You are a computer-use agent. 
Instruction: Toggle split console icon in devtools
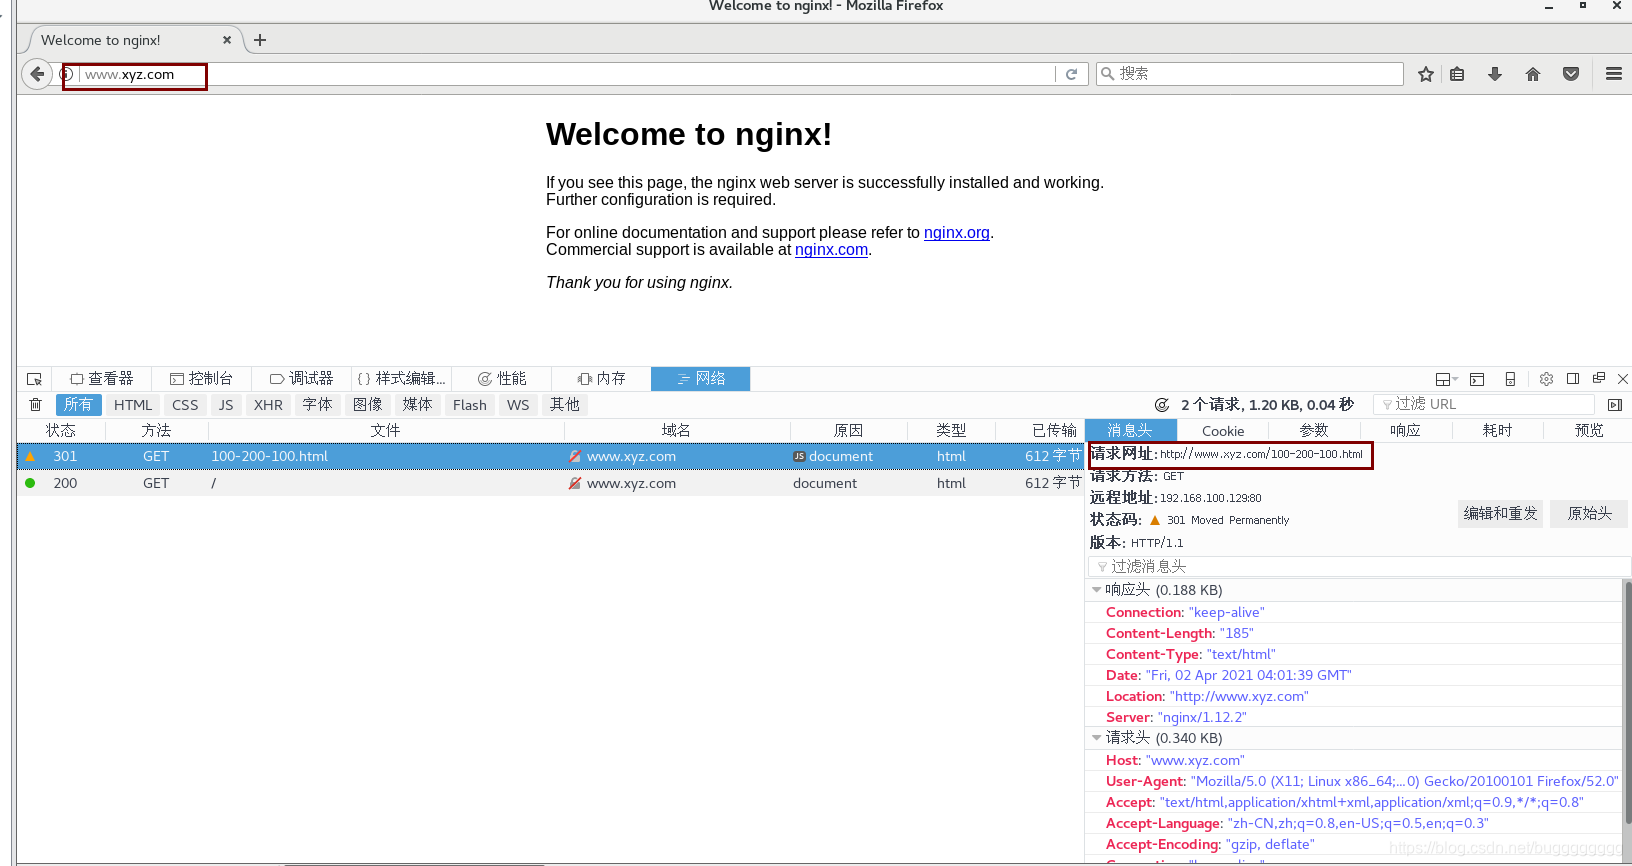point(1477,379)
